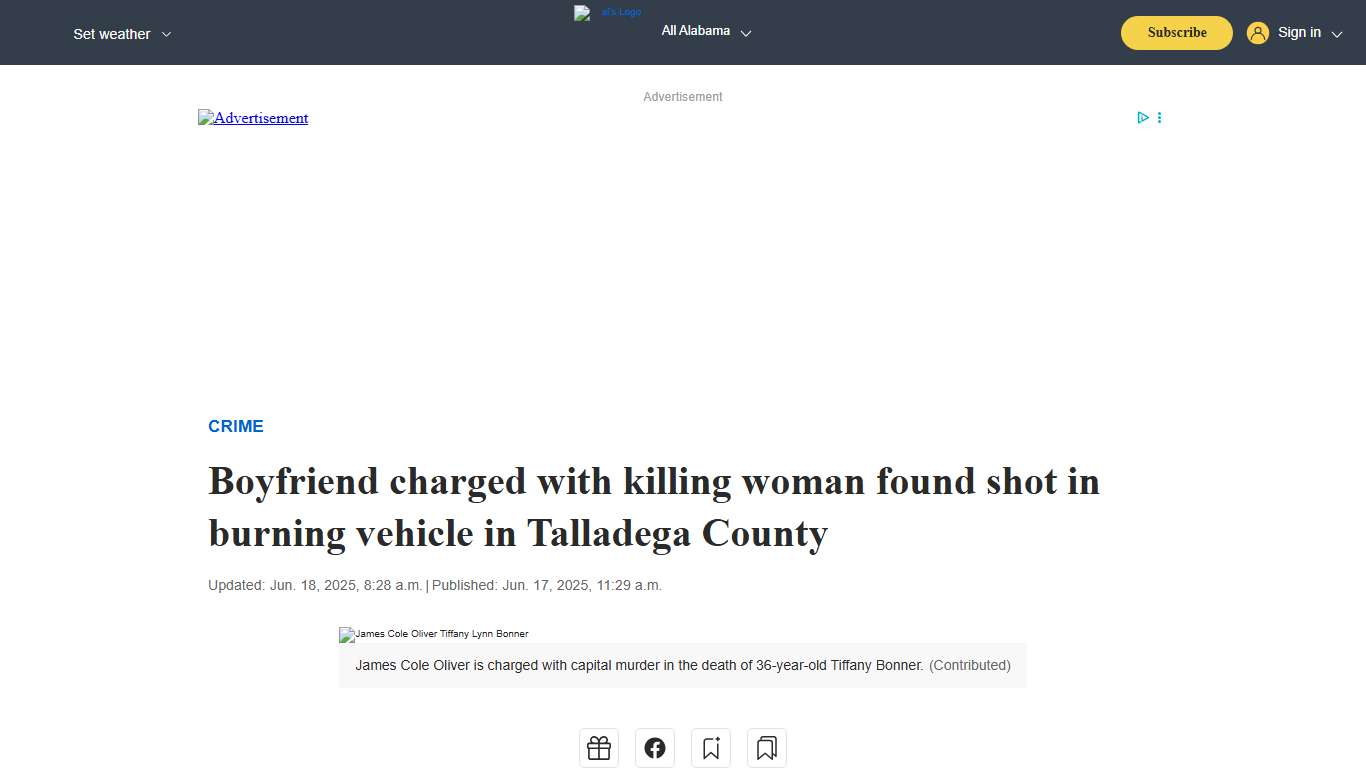Click the al.com logo
Screen dimensions: 1366x768
[607, 12]
